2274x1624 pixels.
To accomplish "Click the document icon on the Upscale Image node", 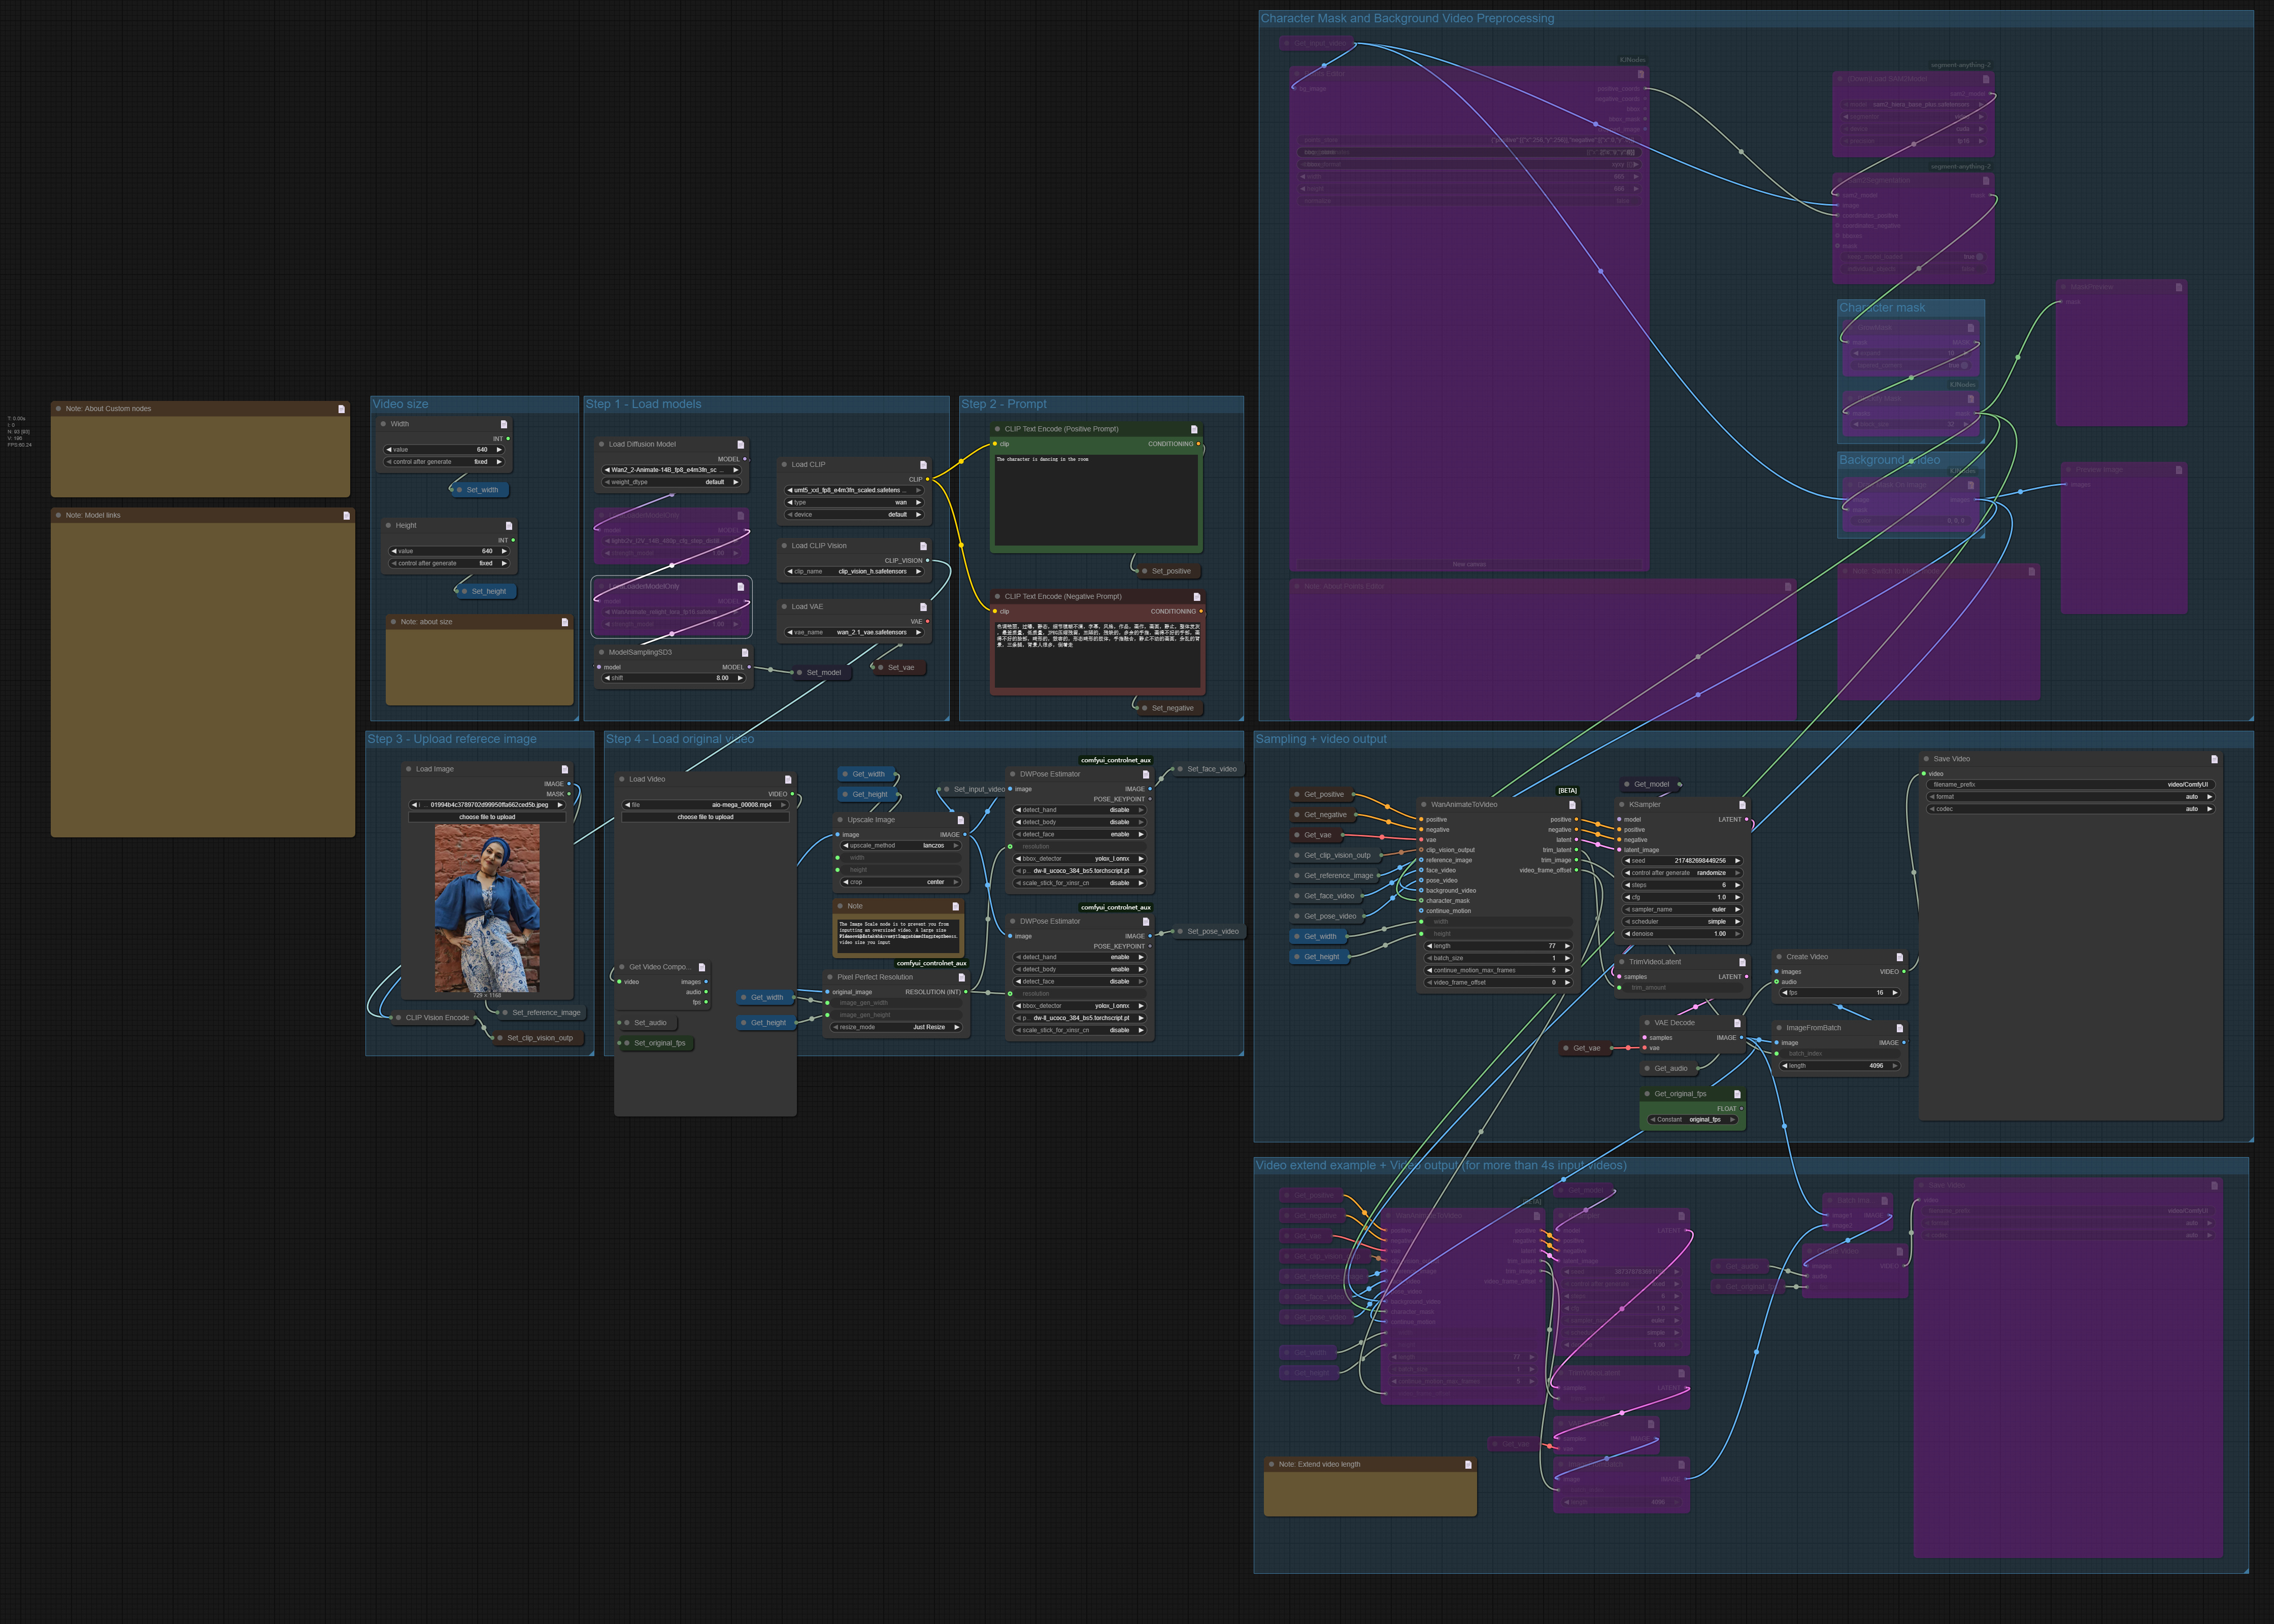I will tap(961, 821).
